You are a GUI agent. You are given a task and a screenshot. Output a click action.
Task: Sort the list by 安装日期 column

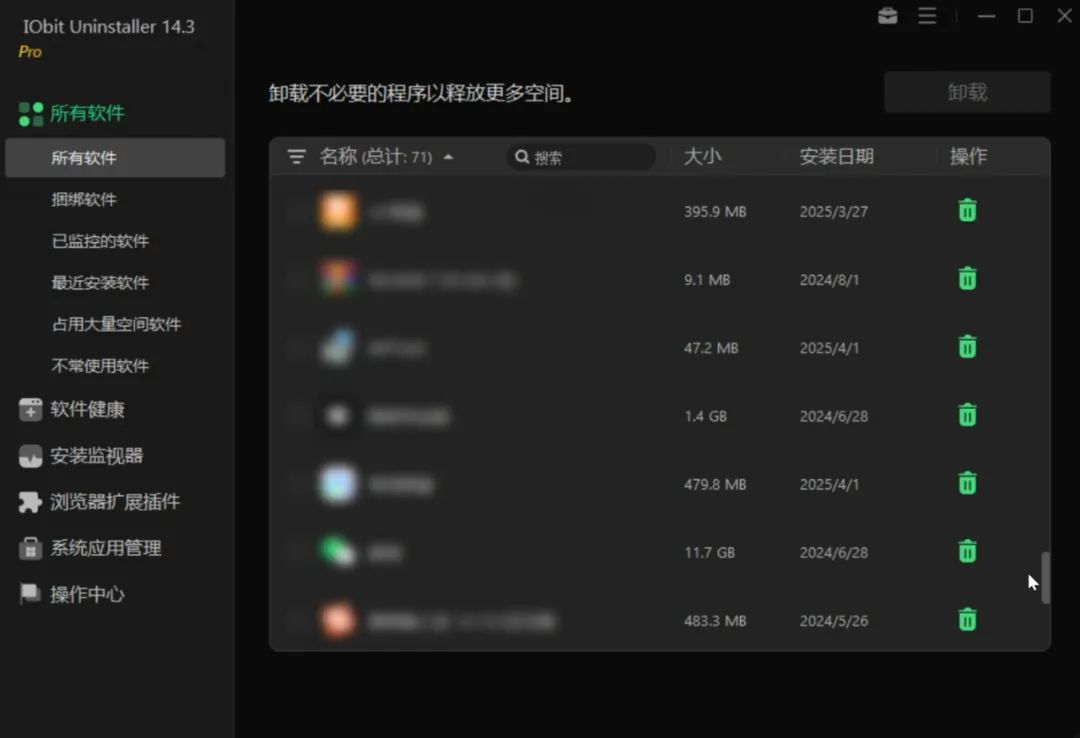coord(836,156)
